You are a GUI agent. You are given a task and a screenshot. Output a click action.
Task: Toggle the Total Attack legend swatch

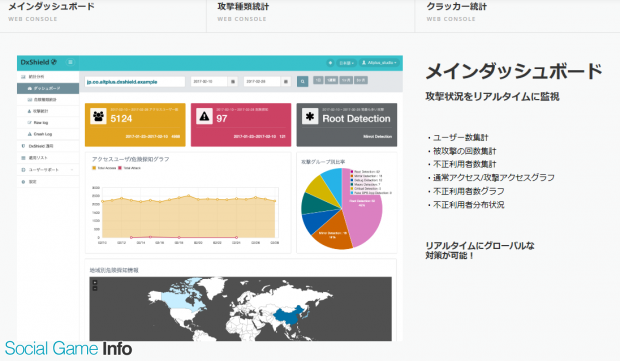point(120,168)
